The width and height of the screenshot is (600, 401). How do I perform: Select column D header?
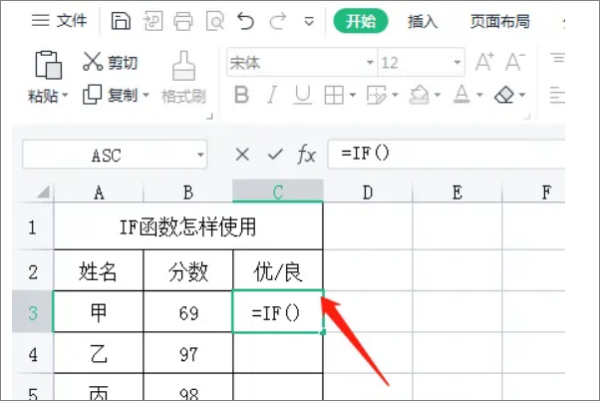pyautogui.click(x=368, y=192)
